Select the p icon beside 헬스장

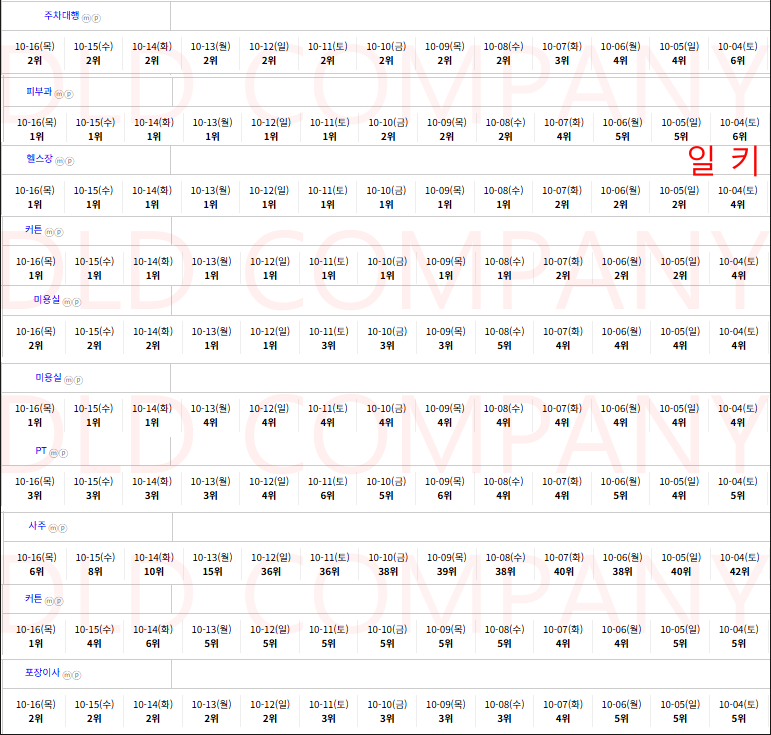click(x=69, y=161)
